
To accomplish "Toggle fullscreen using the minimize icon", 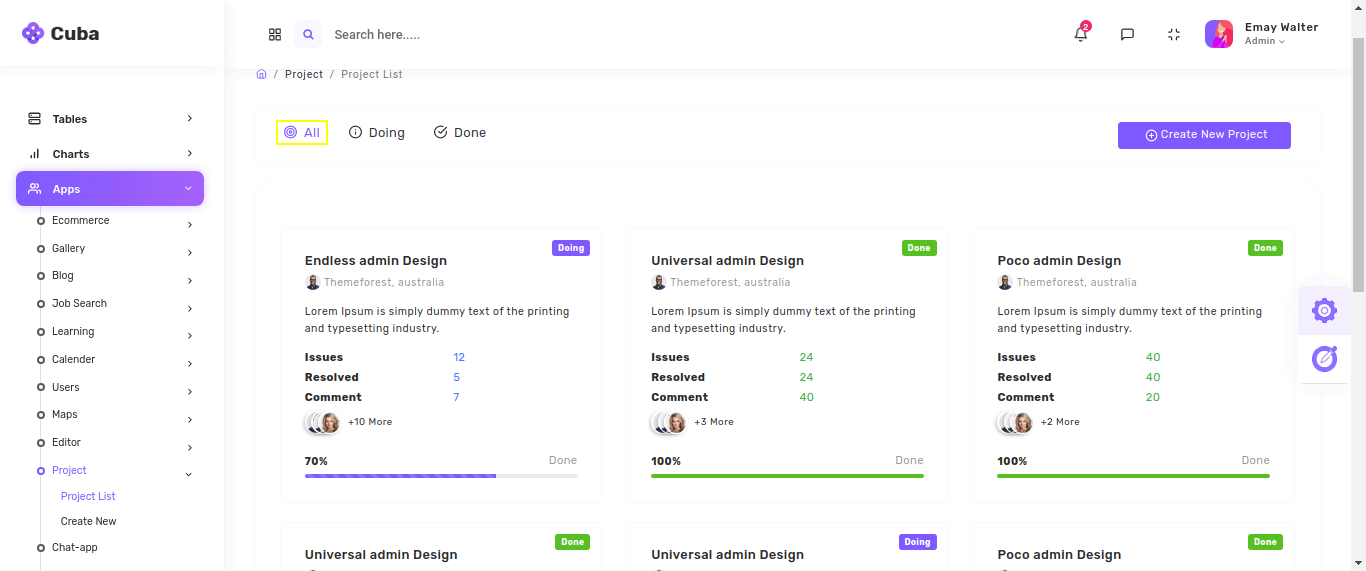I will click(1174, 34).
